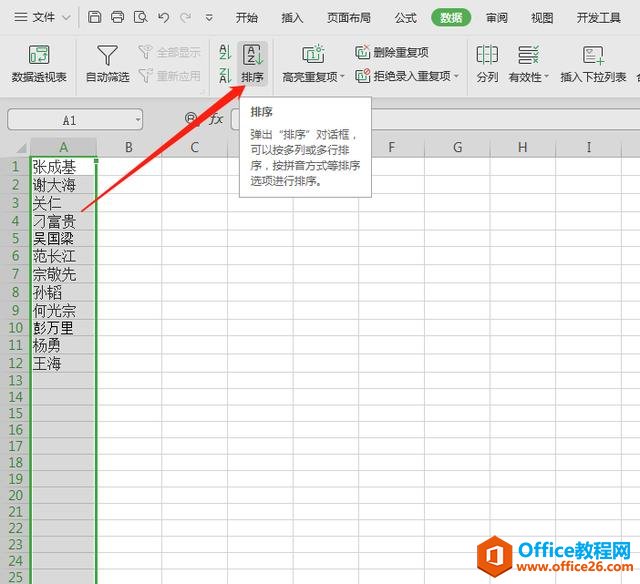
Task: Click 全部显示 show all button
Action: click(x=169, y=52)
